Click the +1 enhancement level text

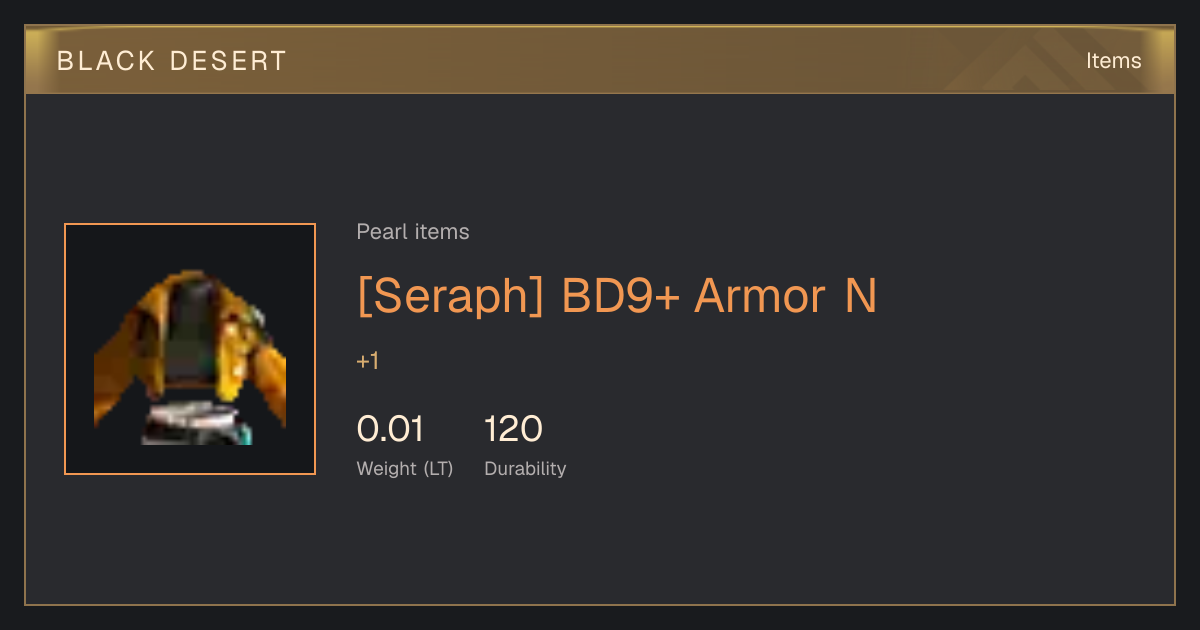point(368,361)
